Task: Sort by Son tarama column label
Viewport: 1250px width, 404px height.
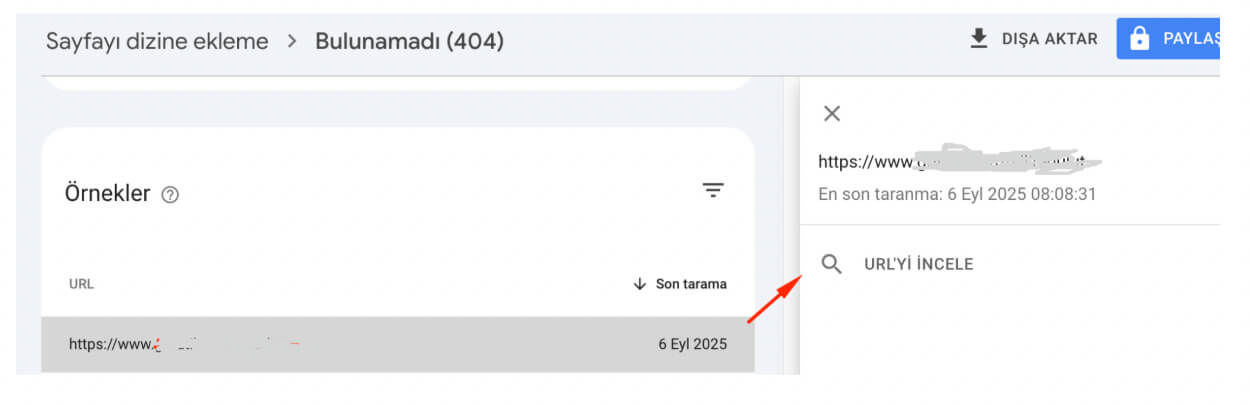Action: [691, 284]
